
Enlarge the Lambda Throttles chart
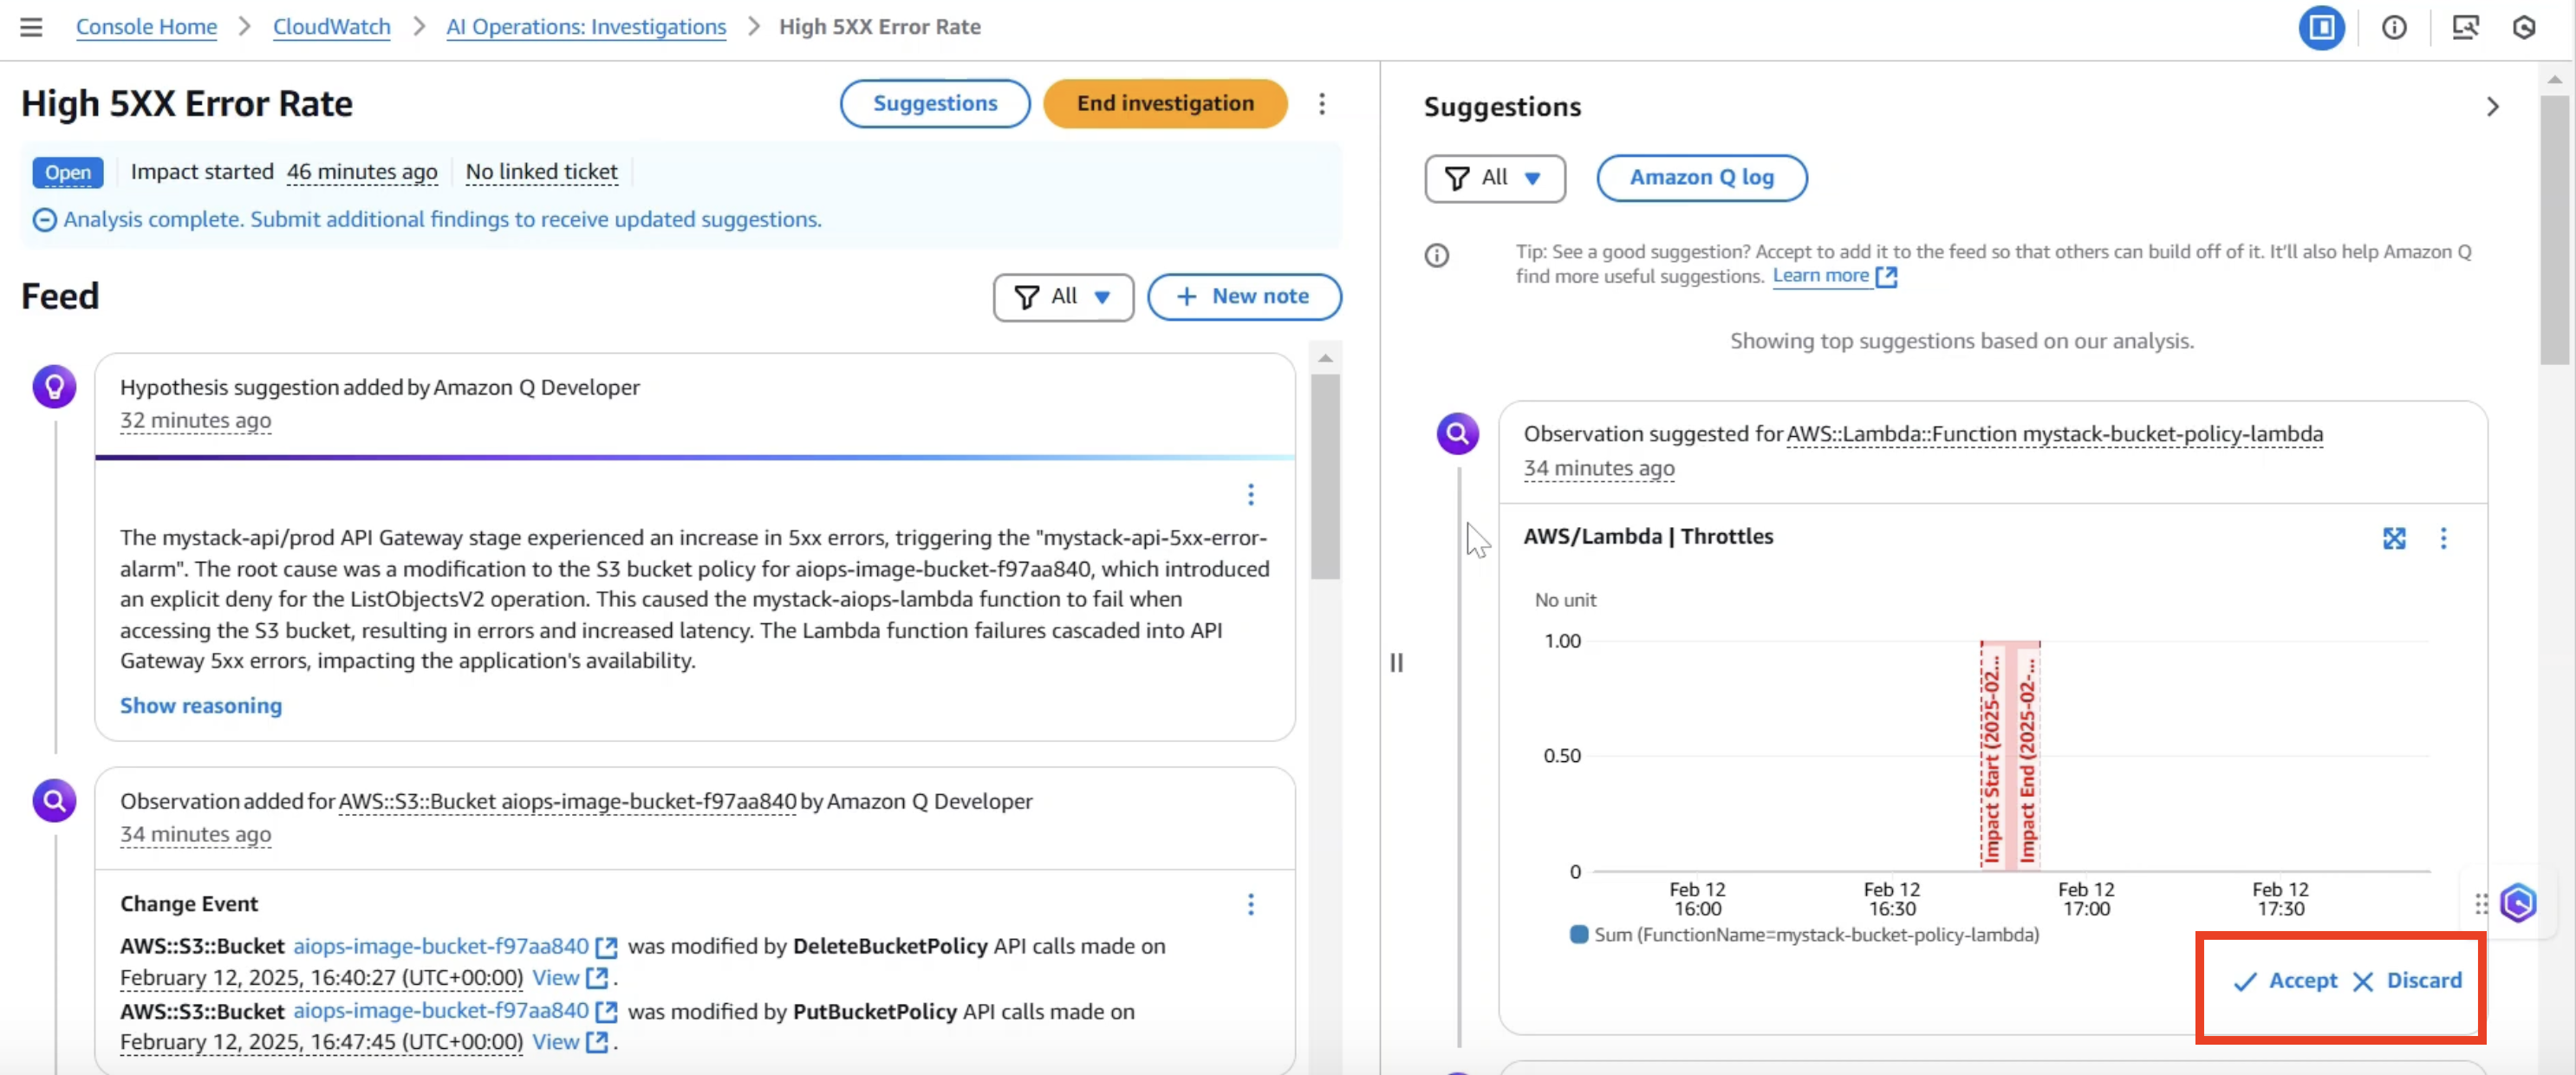2394,539
